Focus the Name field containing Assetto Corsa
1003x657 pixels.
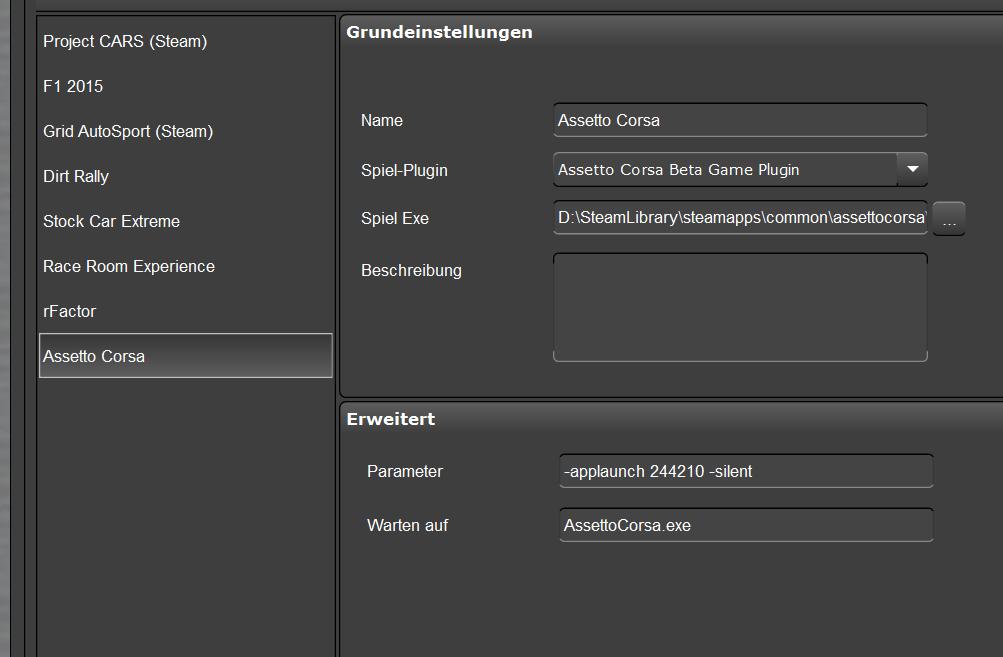tap(740, 120)
